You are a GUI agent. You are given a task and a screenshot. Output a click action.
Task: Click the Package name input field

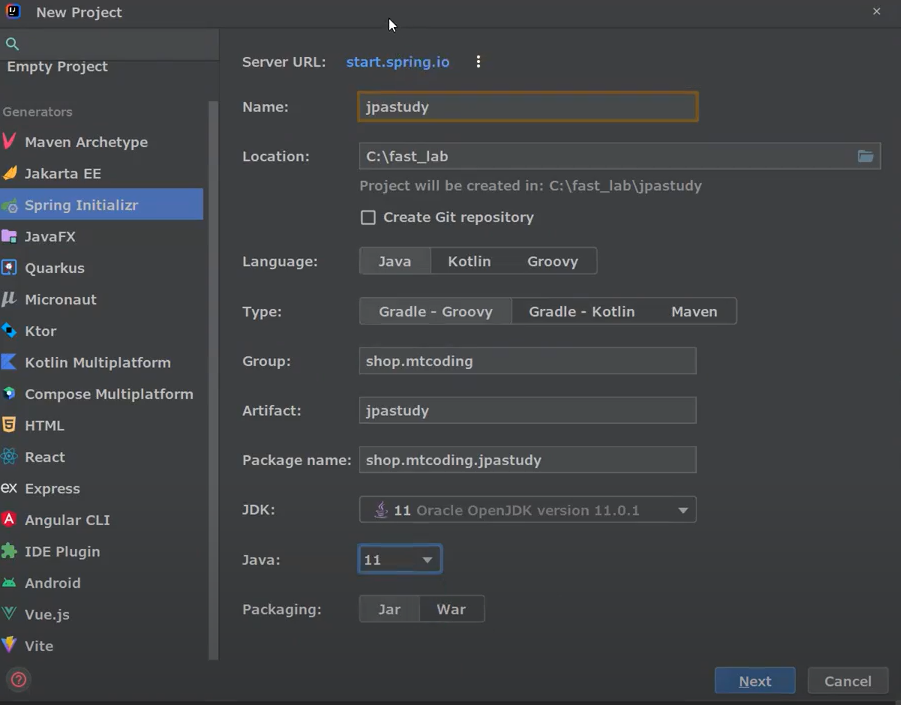[x=527, y=460]
